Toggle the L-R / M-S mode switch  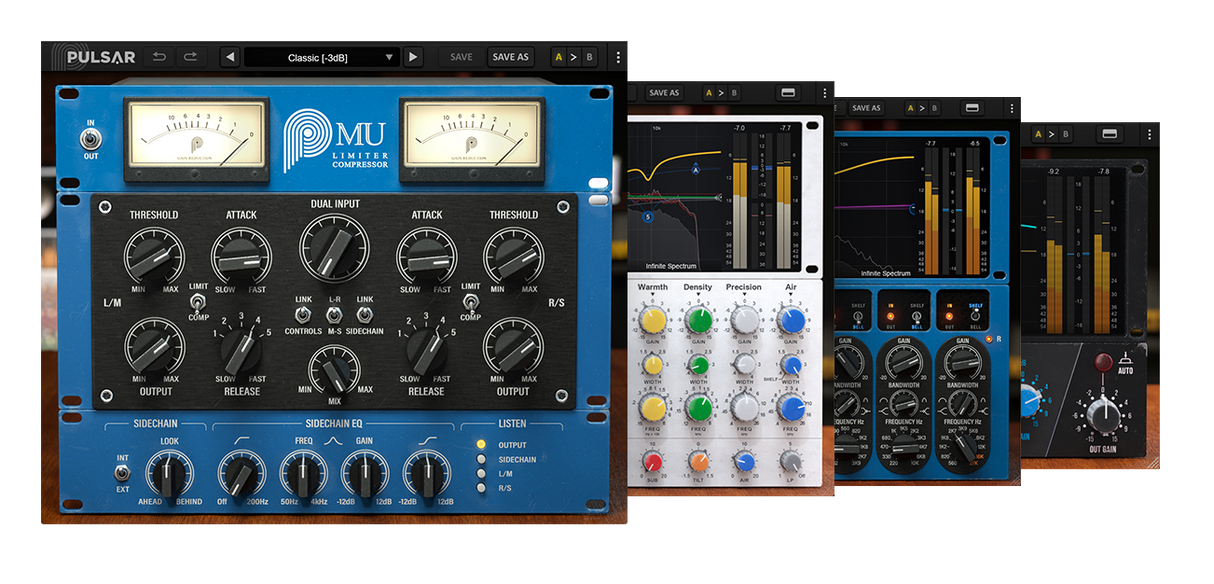pos(335,315)
